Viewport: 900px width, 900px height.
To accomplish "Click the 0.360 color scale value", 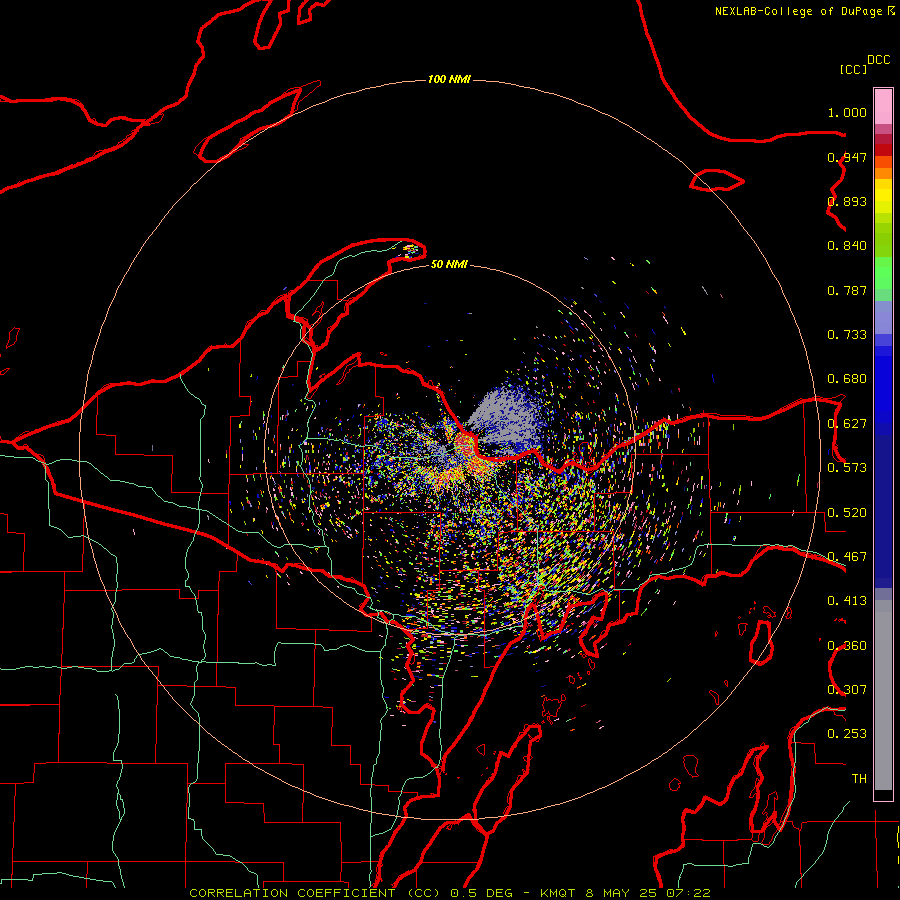I will (847, 646).
